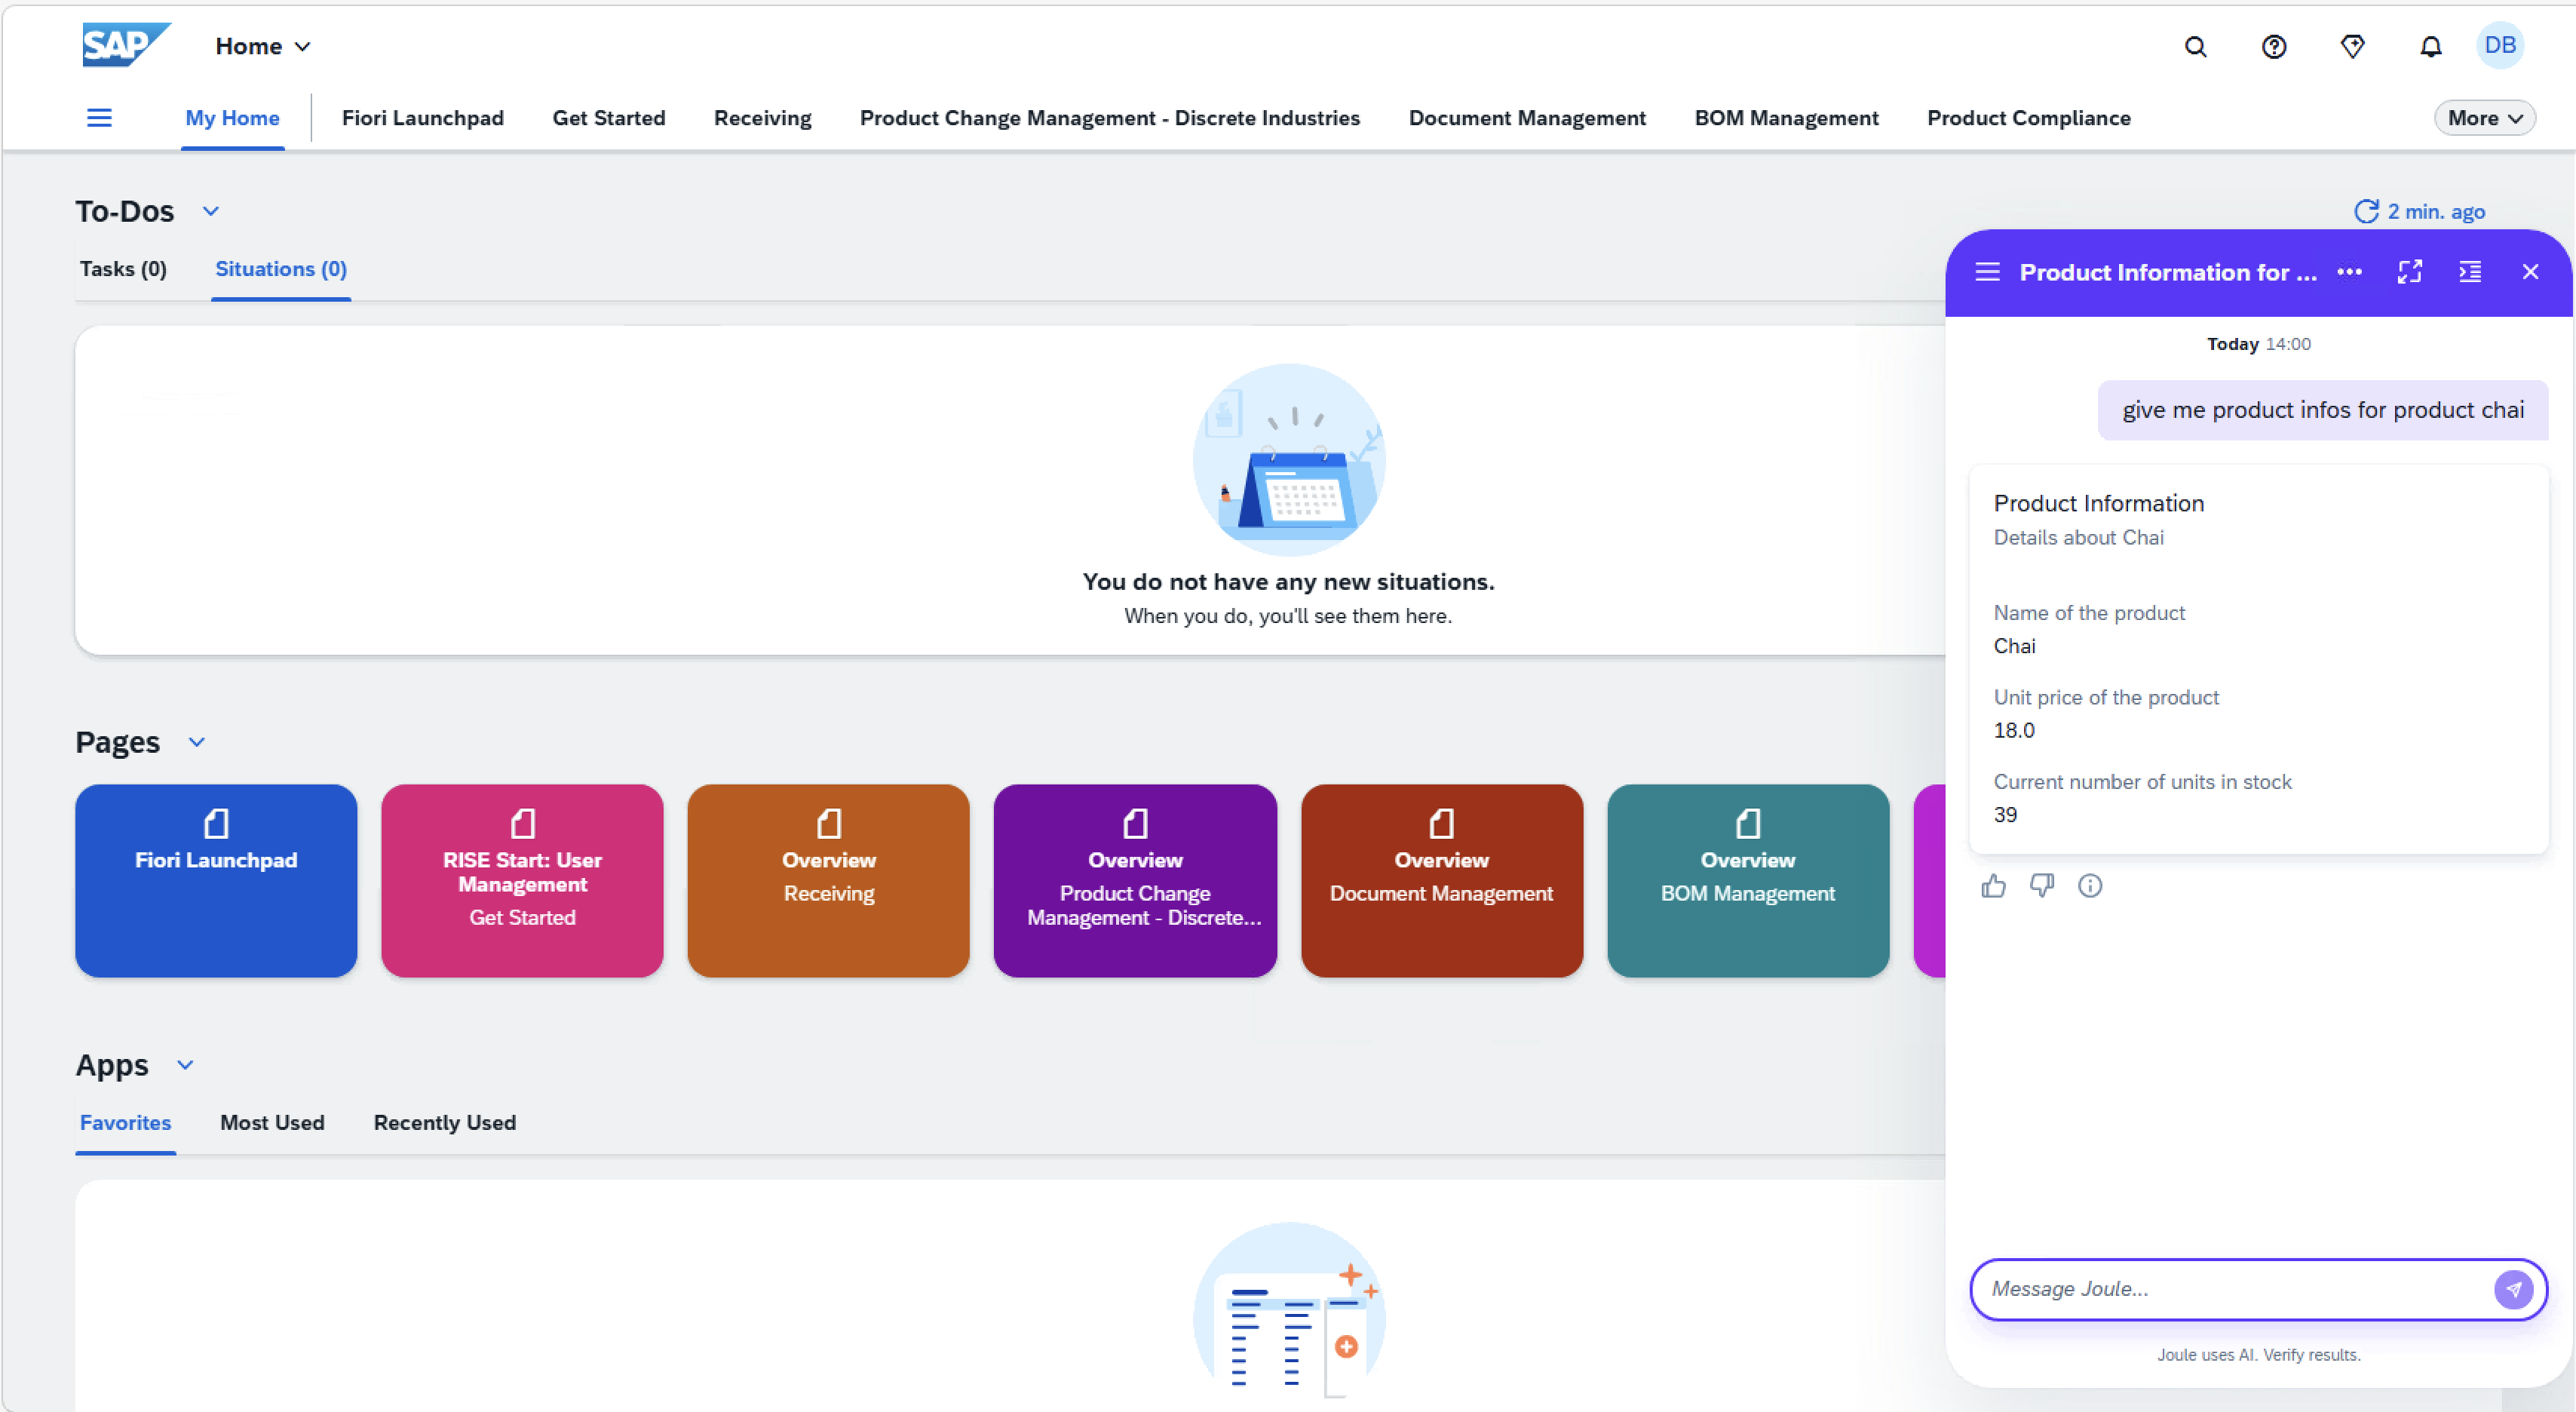Switch to Recently Used apps tab
Image resolution: width=2576 pixels, height=1412 pixels.
(445, 1123)
